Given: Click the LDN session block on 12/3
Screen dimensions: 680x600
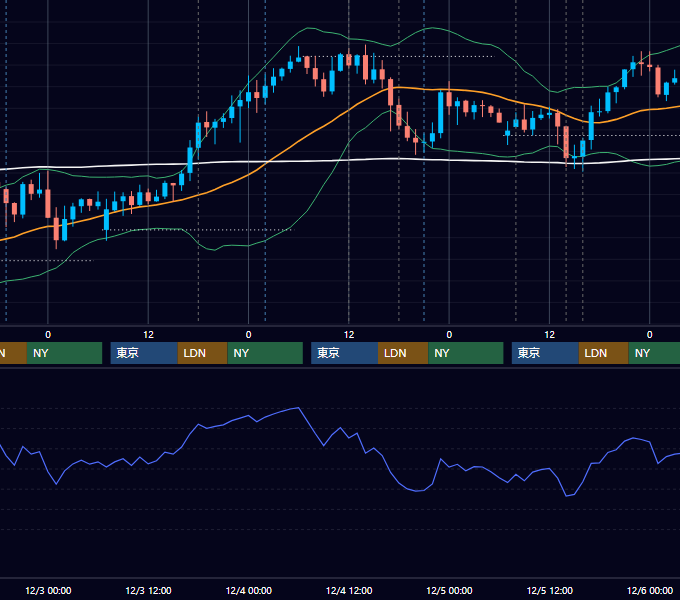Looking at the screenshot, I should (x=203, y=353).
